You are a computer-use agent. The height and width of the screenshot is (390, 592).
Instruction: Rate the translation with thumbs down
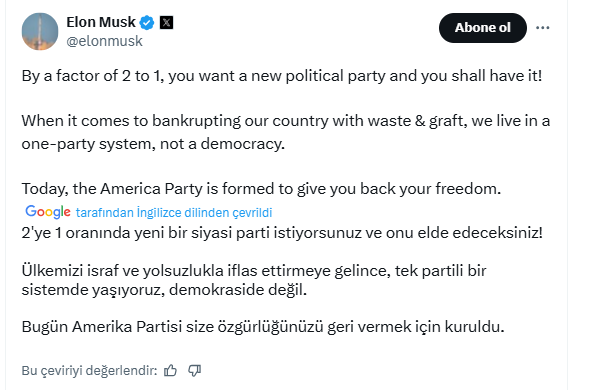coord(195,370)
